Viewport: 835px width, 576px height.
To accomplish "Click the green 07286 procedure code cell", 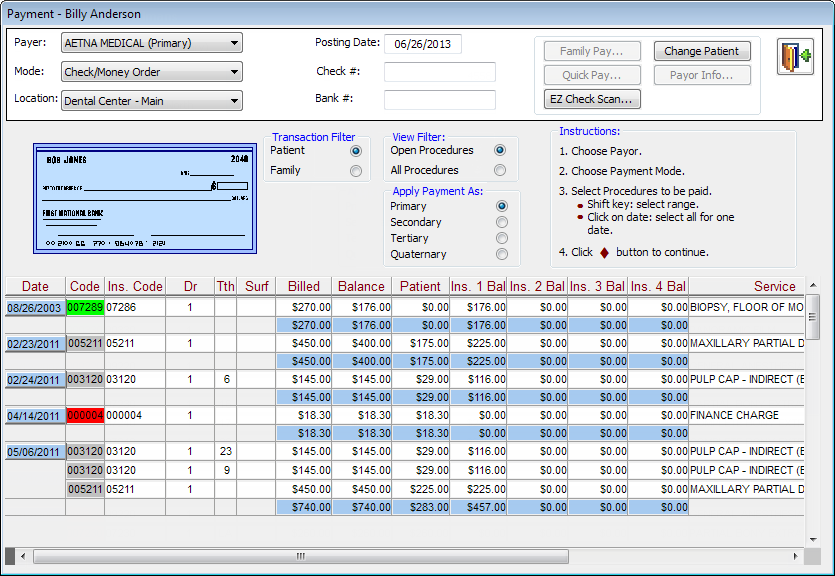I will (x=85, y=308).
